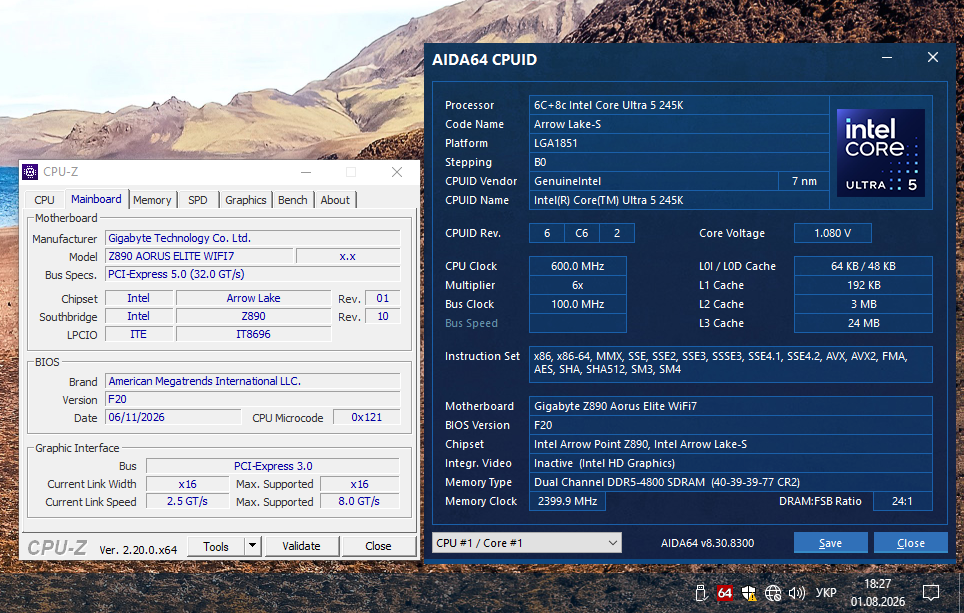
Task: Click the Close button in AIDA64 CPUID
Action: coord(911,543)
